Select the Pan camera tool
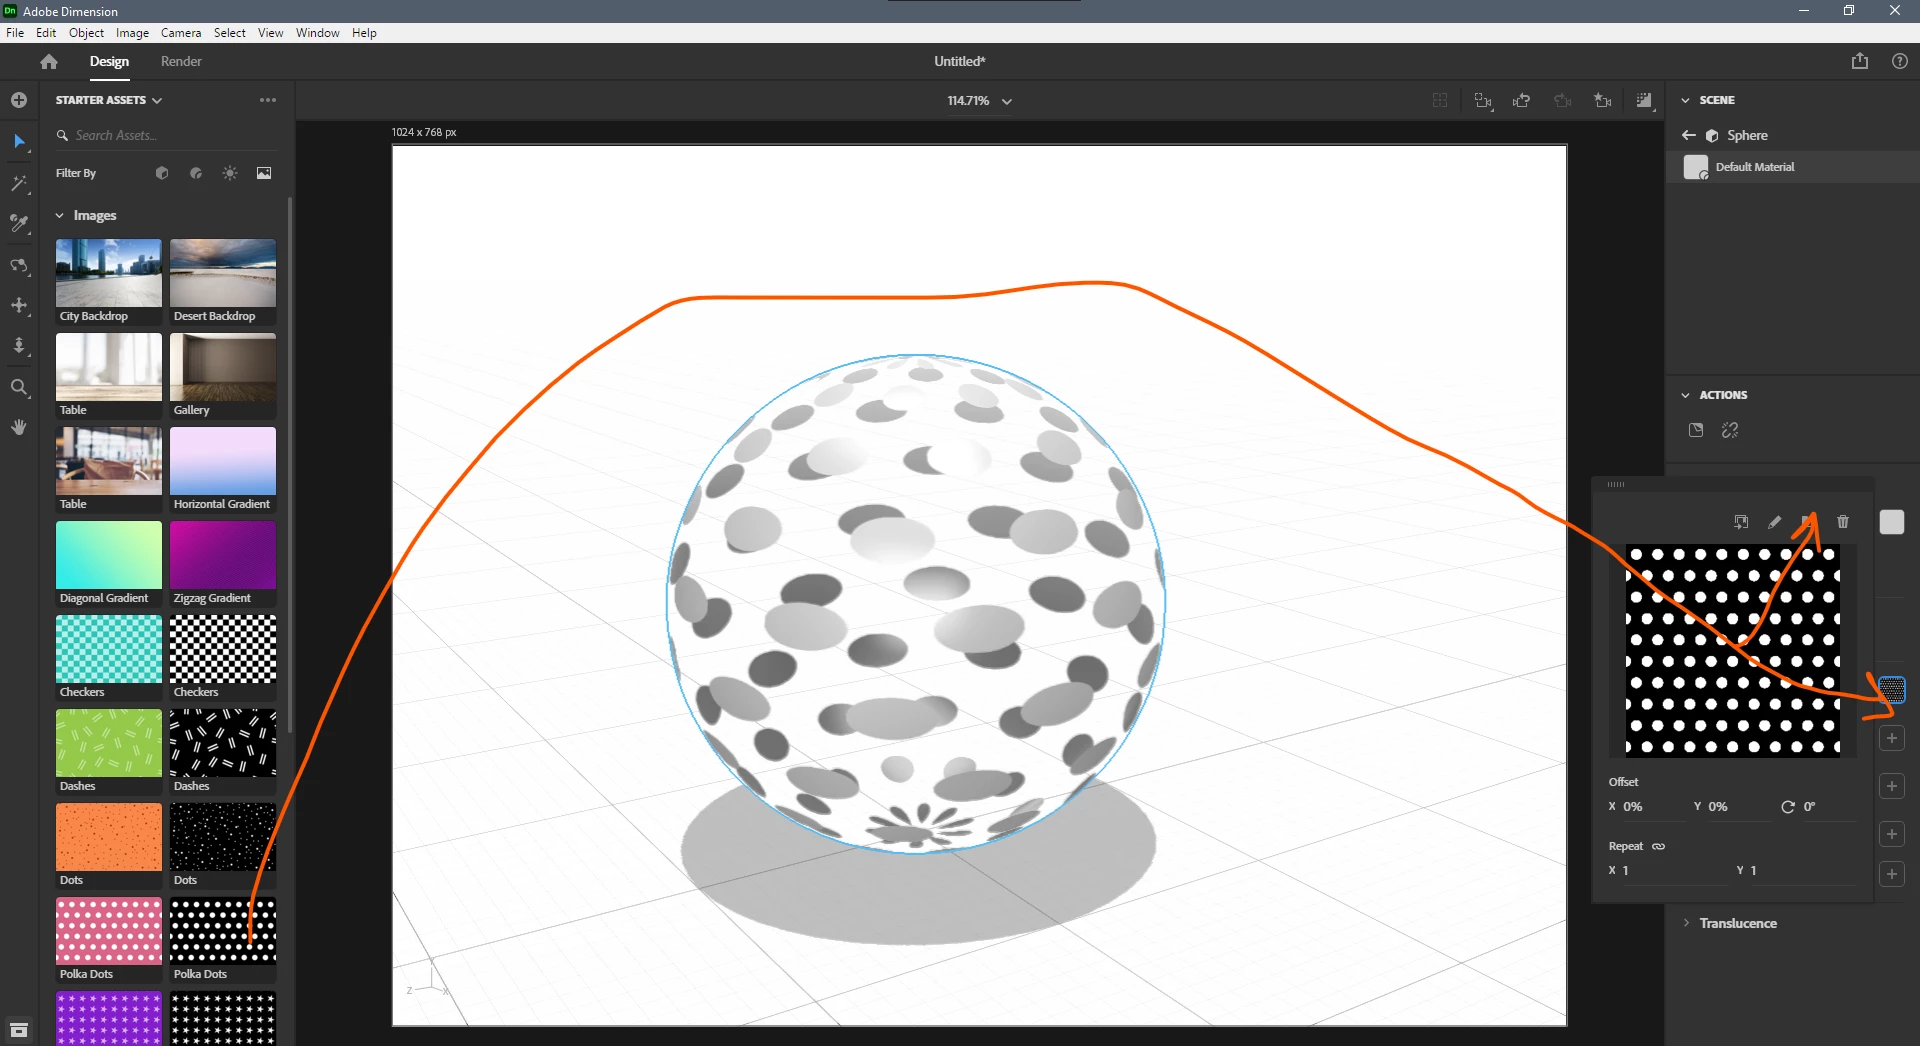1920x1046 pixels. point(19,305)
